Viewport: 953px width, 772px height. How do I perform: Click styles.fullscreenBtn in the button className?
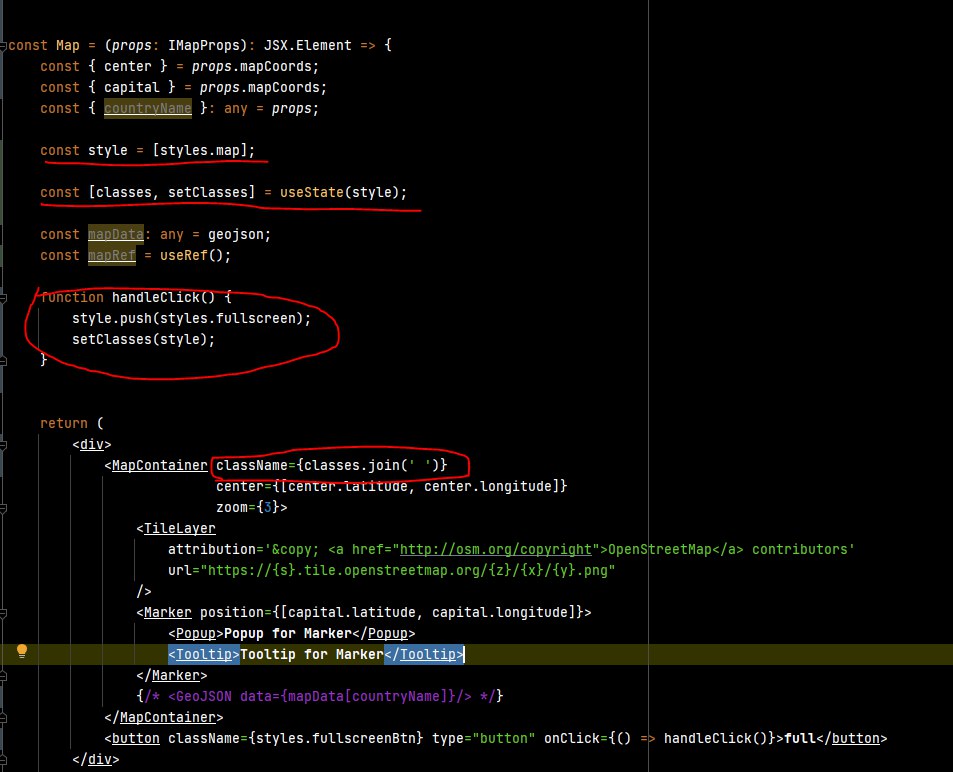pyautogui.click(x=335, y=739)
